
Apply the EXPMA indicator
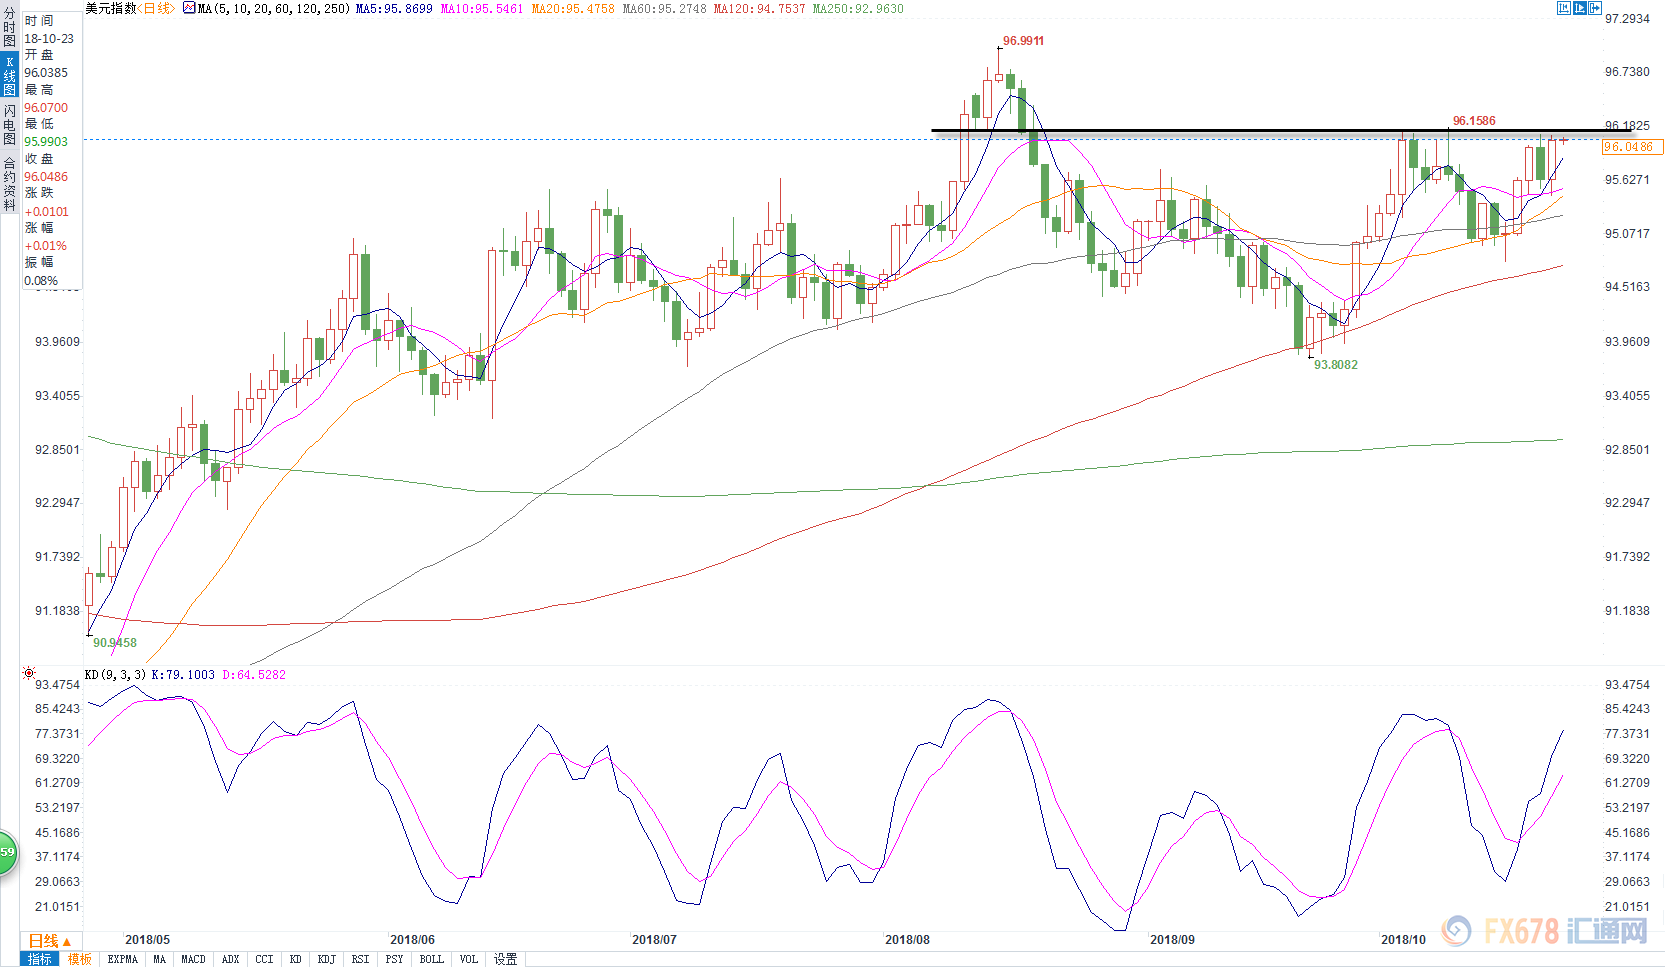[x=123, y=959]
